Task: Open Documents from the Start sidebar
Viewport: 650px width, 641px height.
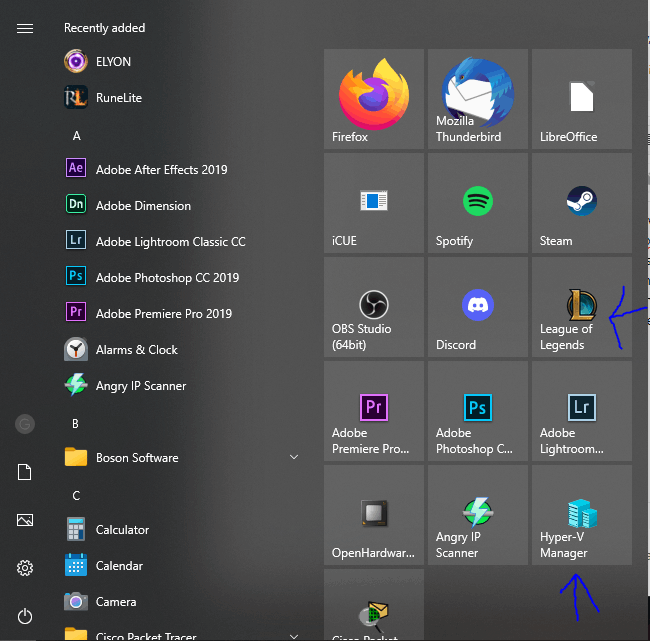Action: (x=24, y=472)
